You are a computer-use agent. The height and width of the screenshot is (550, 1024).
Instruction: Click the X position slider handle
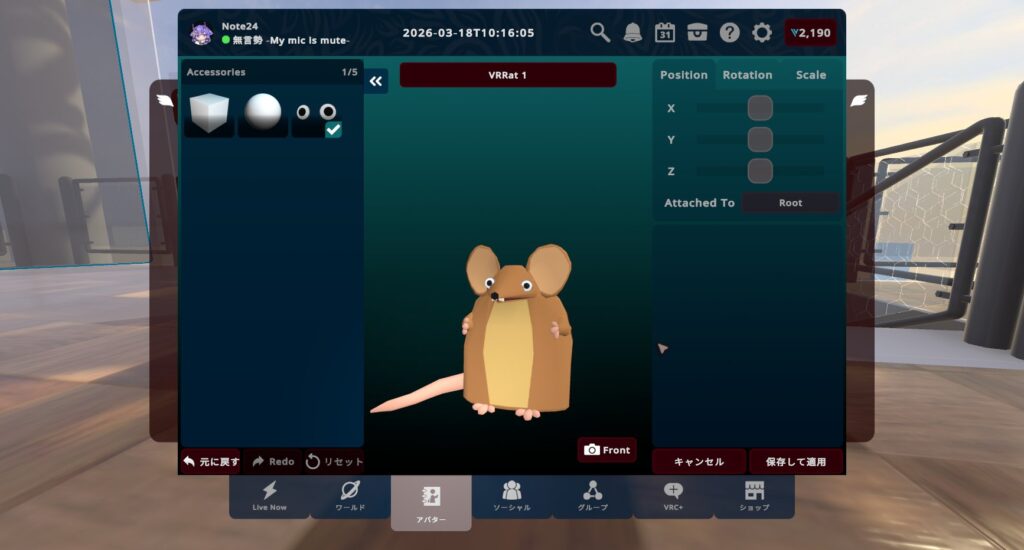coord(760,108)
